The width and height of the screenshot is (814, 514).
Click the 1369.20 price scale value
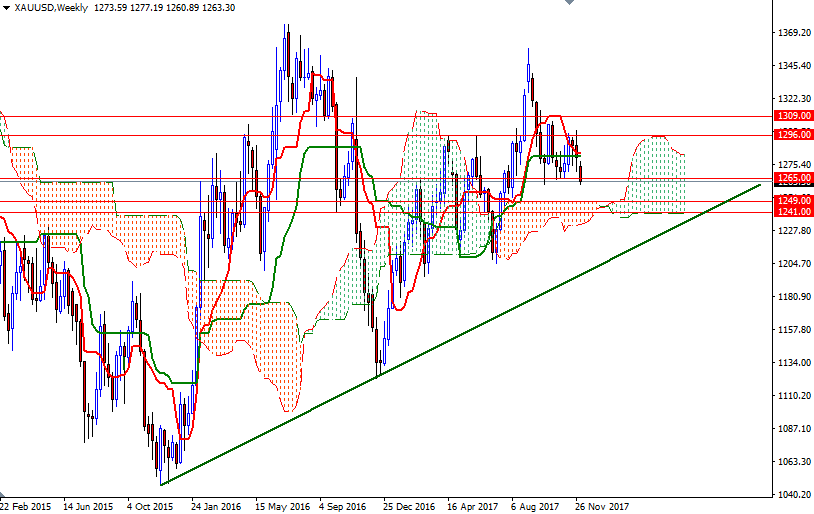click(x=794, y=33)
